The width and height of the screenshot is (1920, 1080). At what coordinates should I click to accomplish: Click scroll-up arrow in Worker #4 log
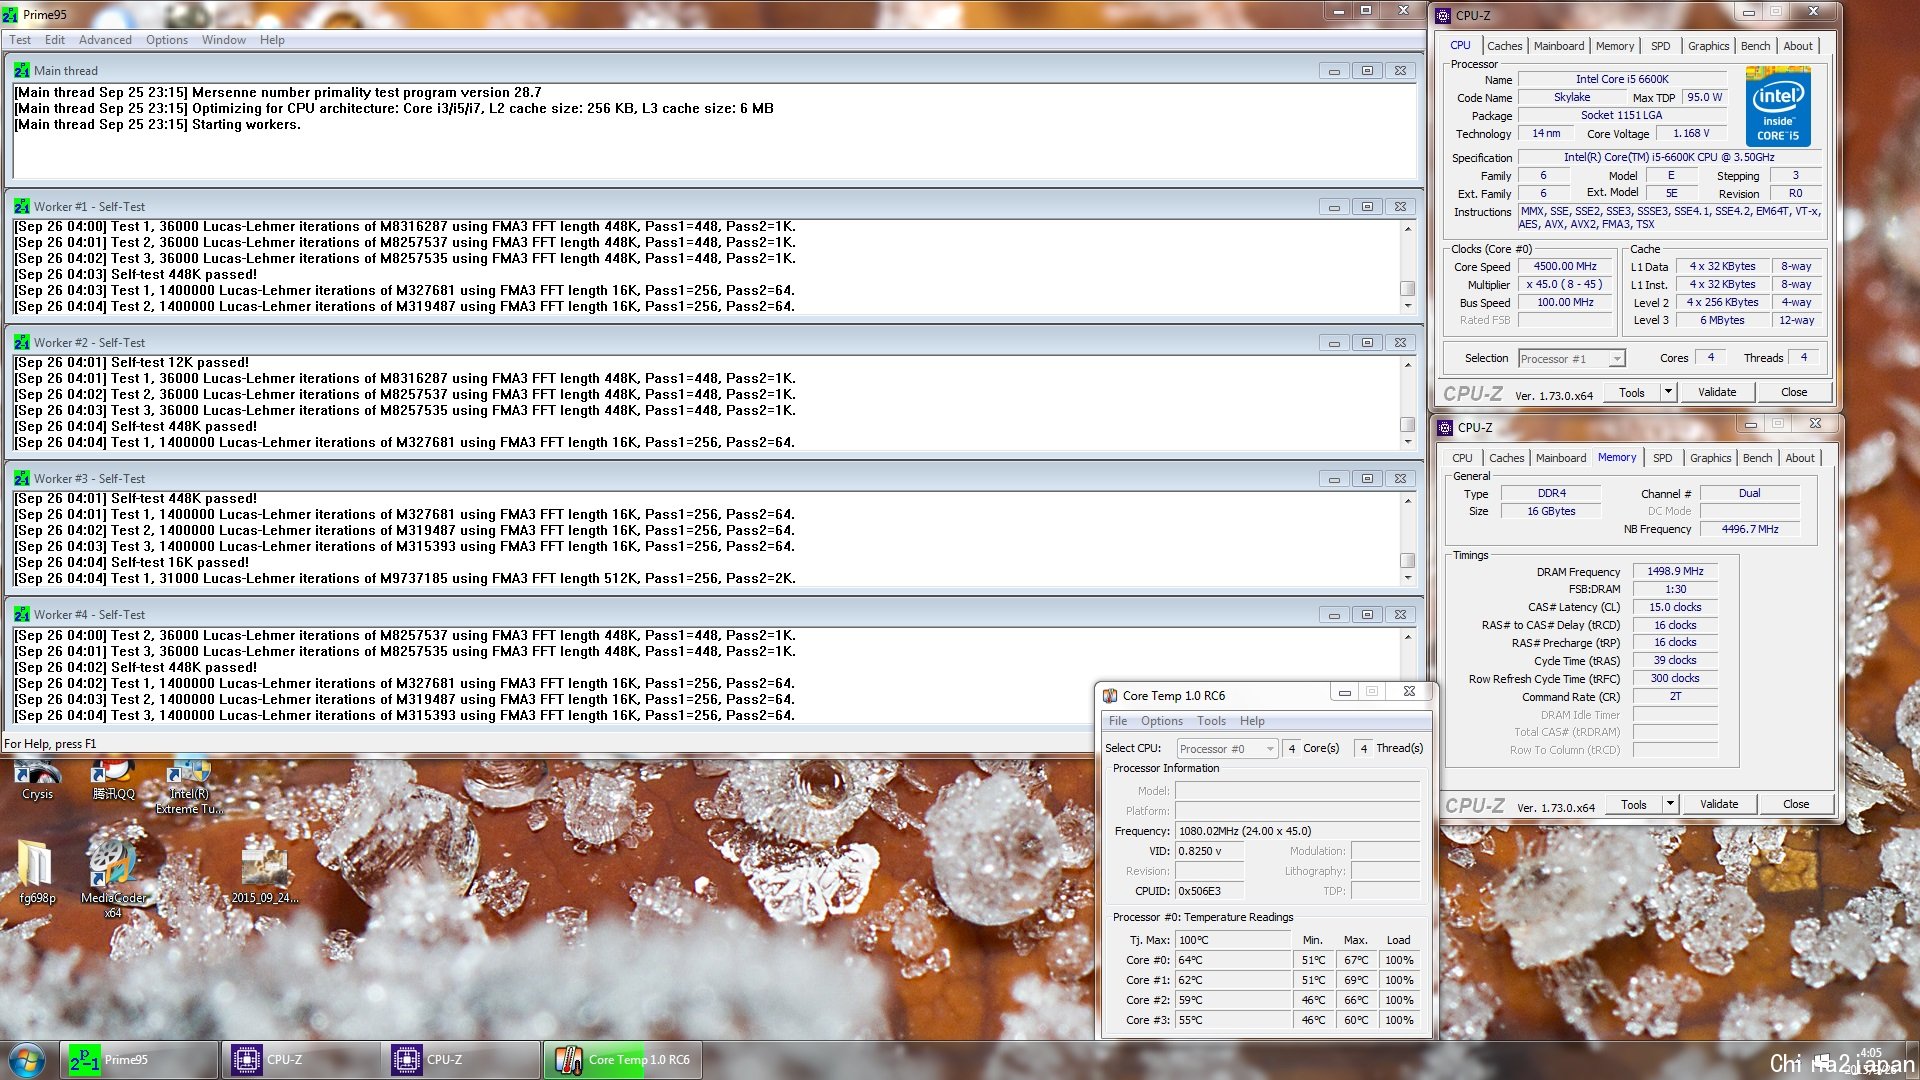pyautogui.click(x=1408, y=637)
